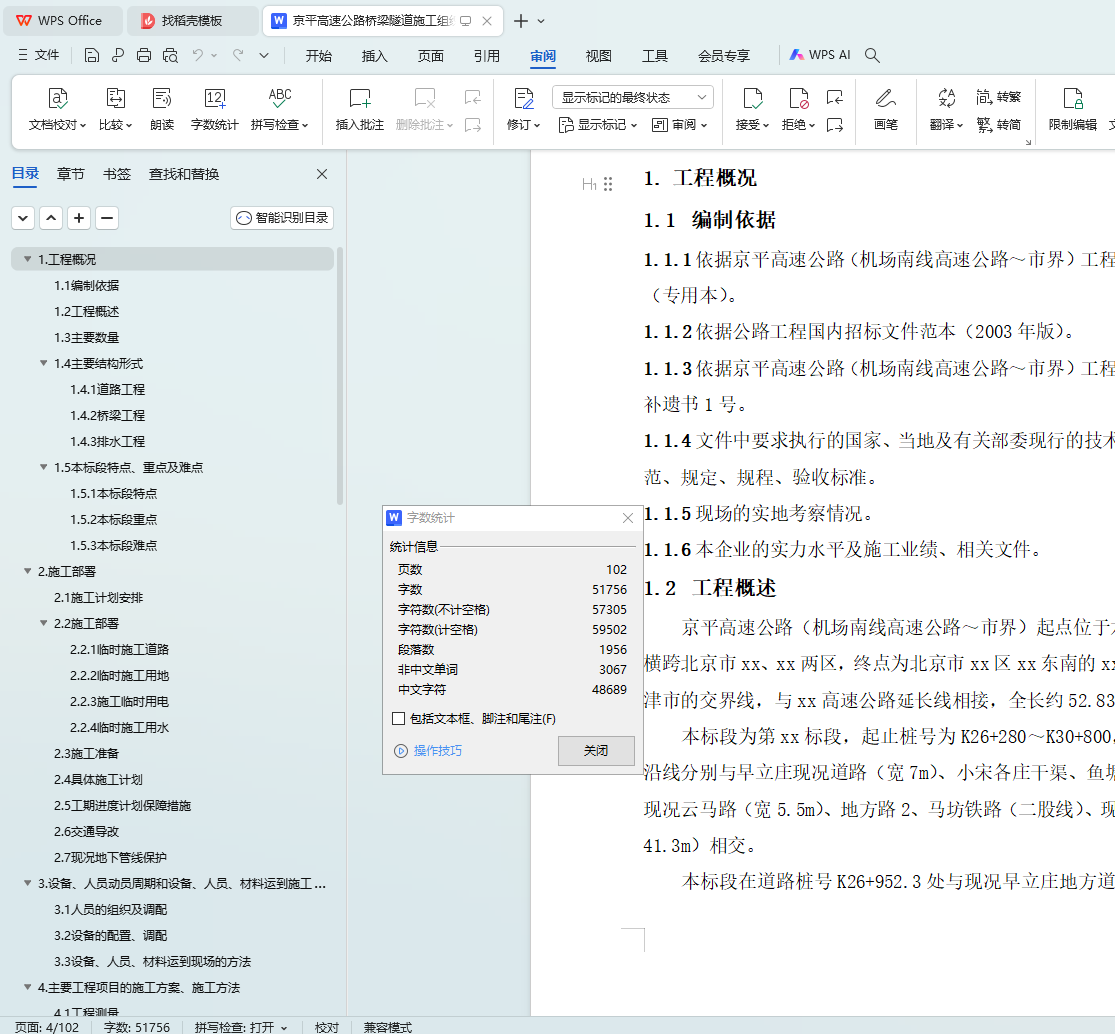Switch to the 书签 panel tab
The image size is (1115, 1034).
coord(117,174)
